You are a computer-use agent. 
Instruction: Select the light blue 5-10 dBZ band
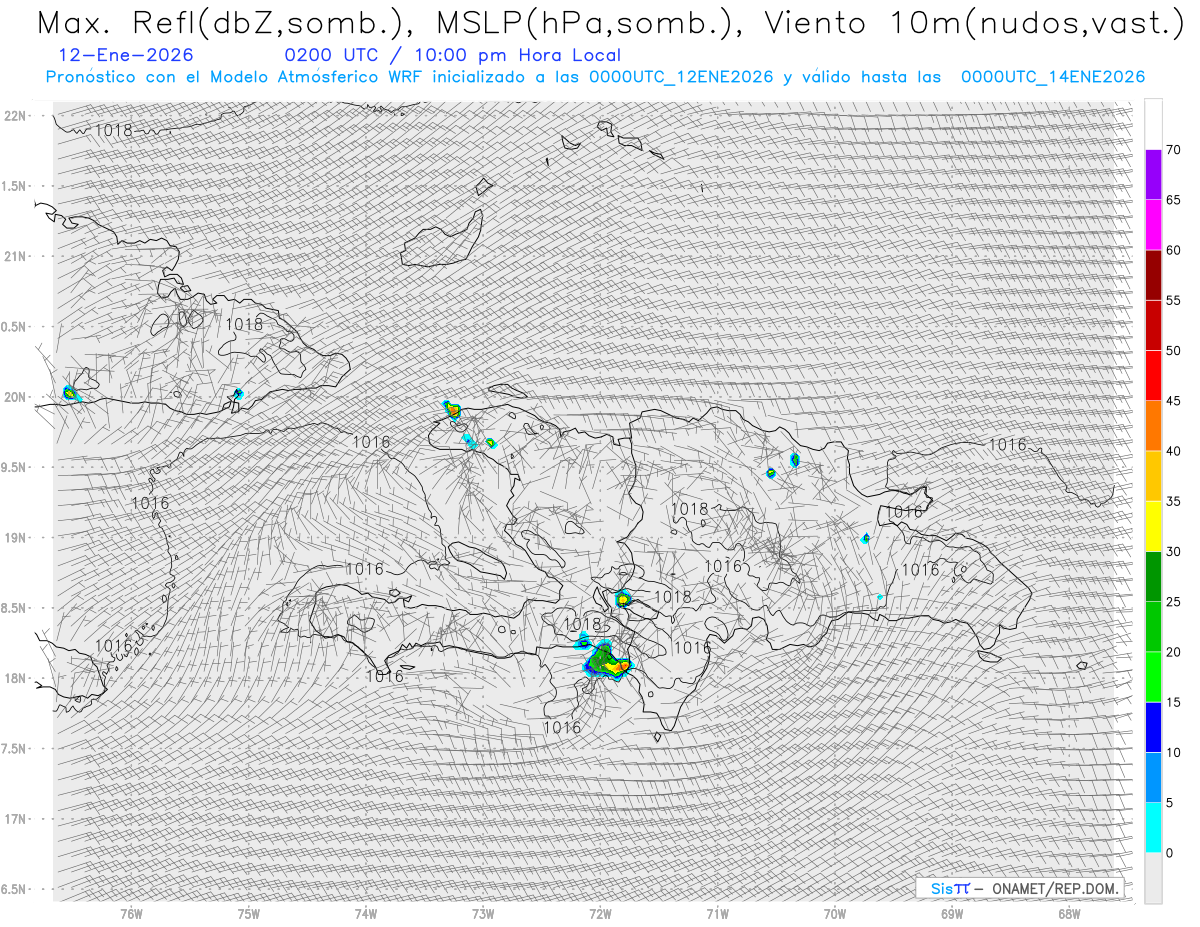point(1153,777)
